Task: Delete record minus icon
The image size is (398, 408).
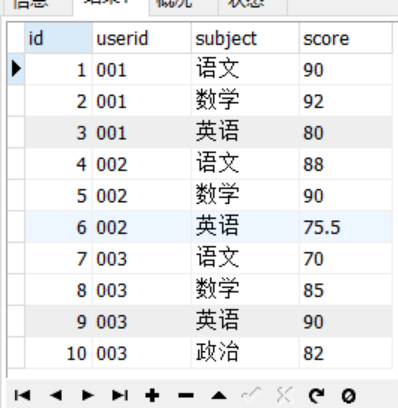Action: (186, 396)
